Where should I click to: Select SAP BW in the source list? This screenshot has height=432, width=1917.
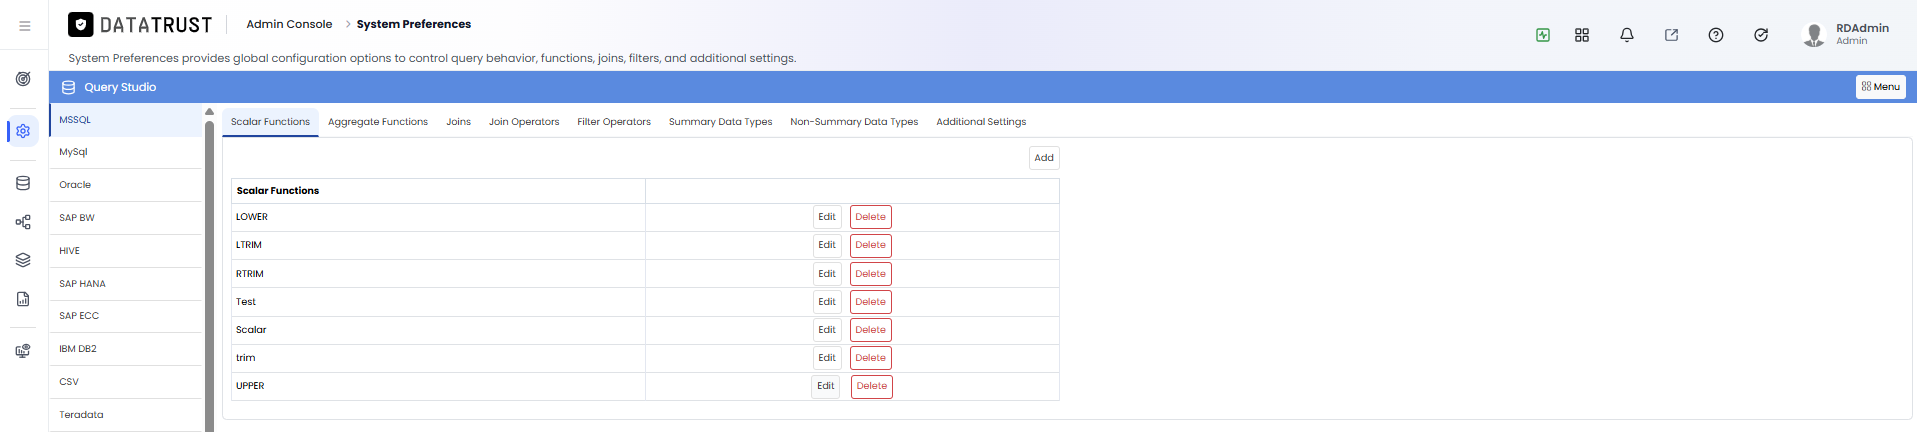pyautogui.click(x=126, y=218)
